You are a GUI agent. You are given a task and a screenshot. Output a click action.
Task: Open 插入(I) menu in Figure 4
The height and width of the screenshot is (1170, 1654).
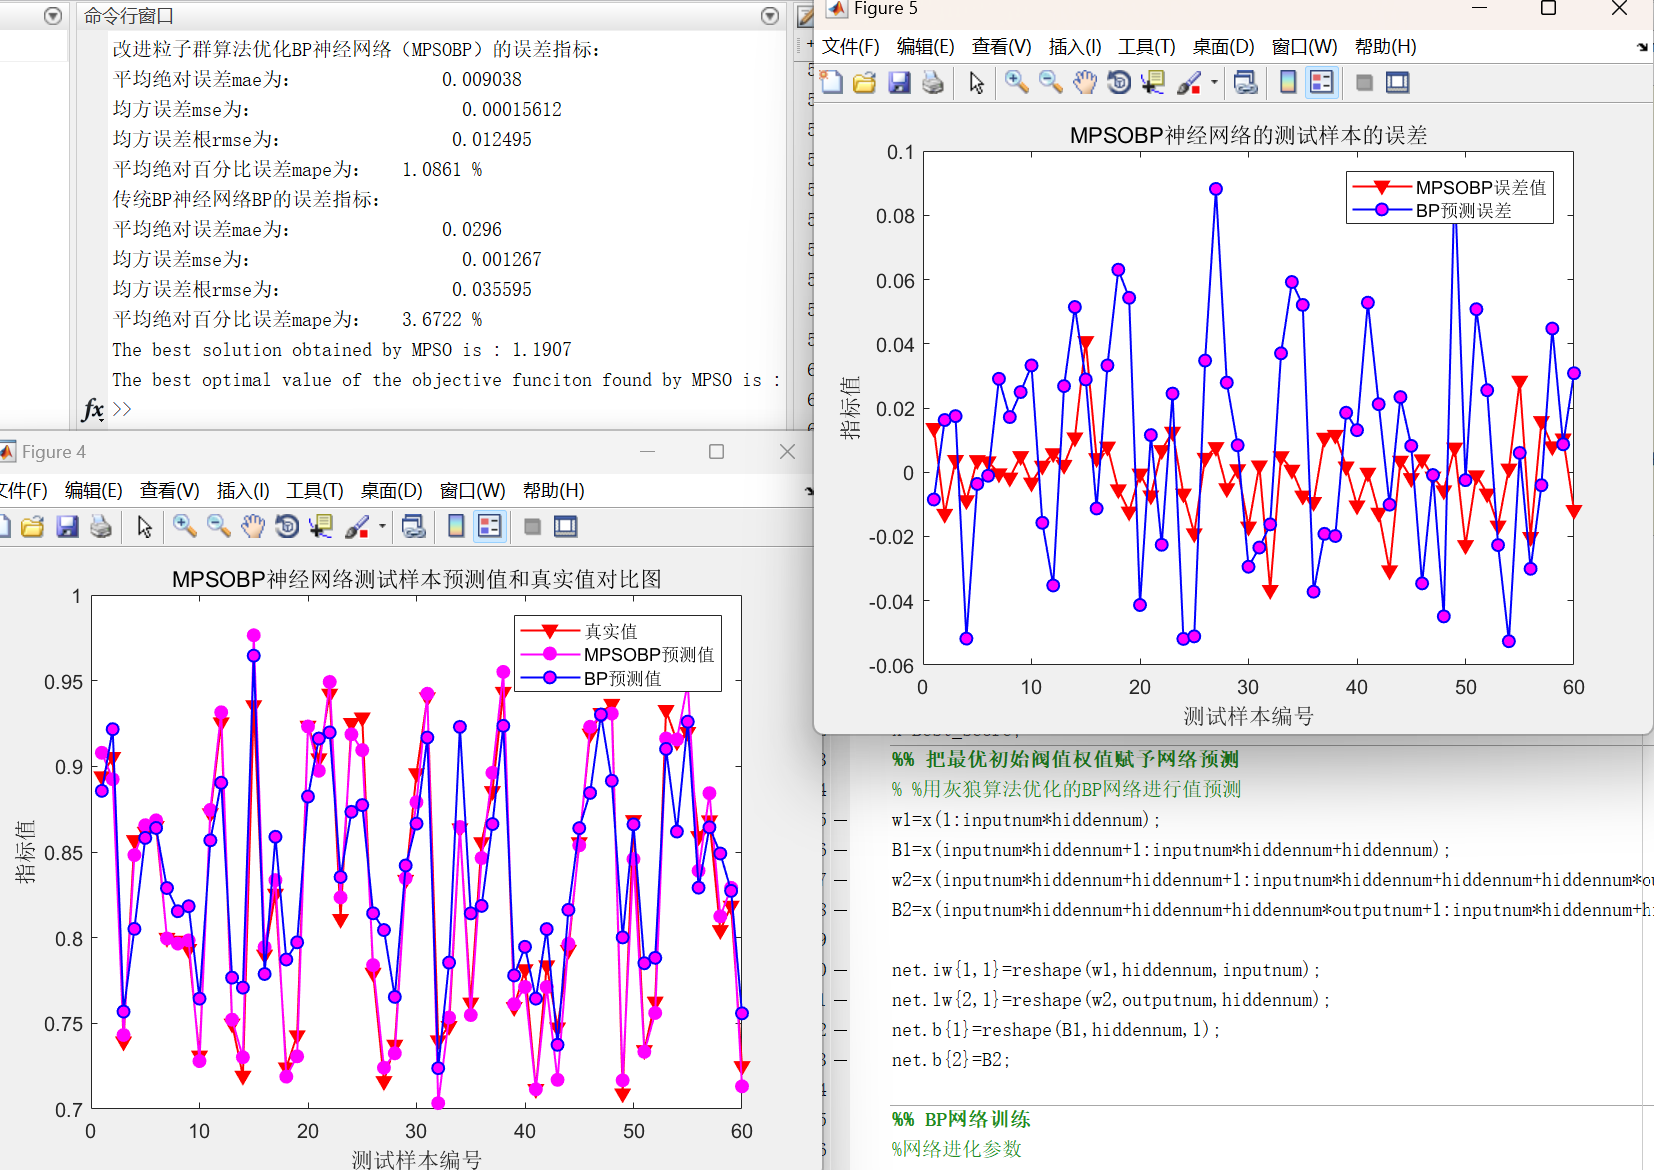tap(243, 491)
